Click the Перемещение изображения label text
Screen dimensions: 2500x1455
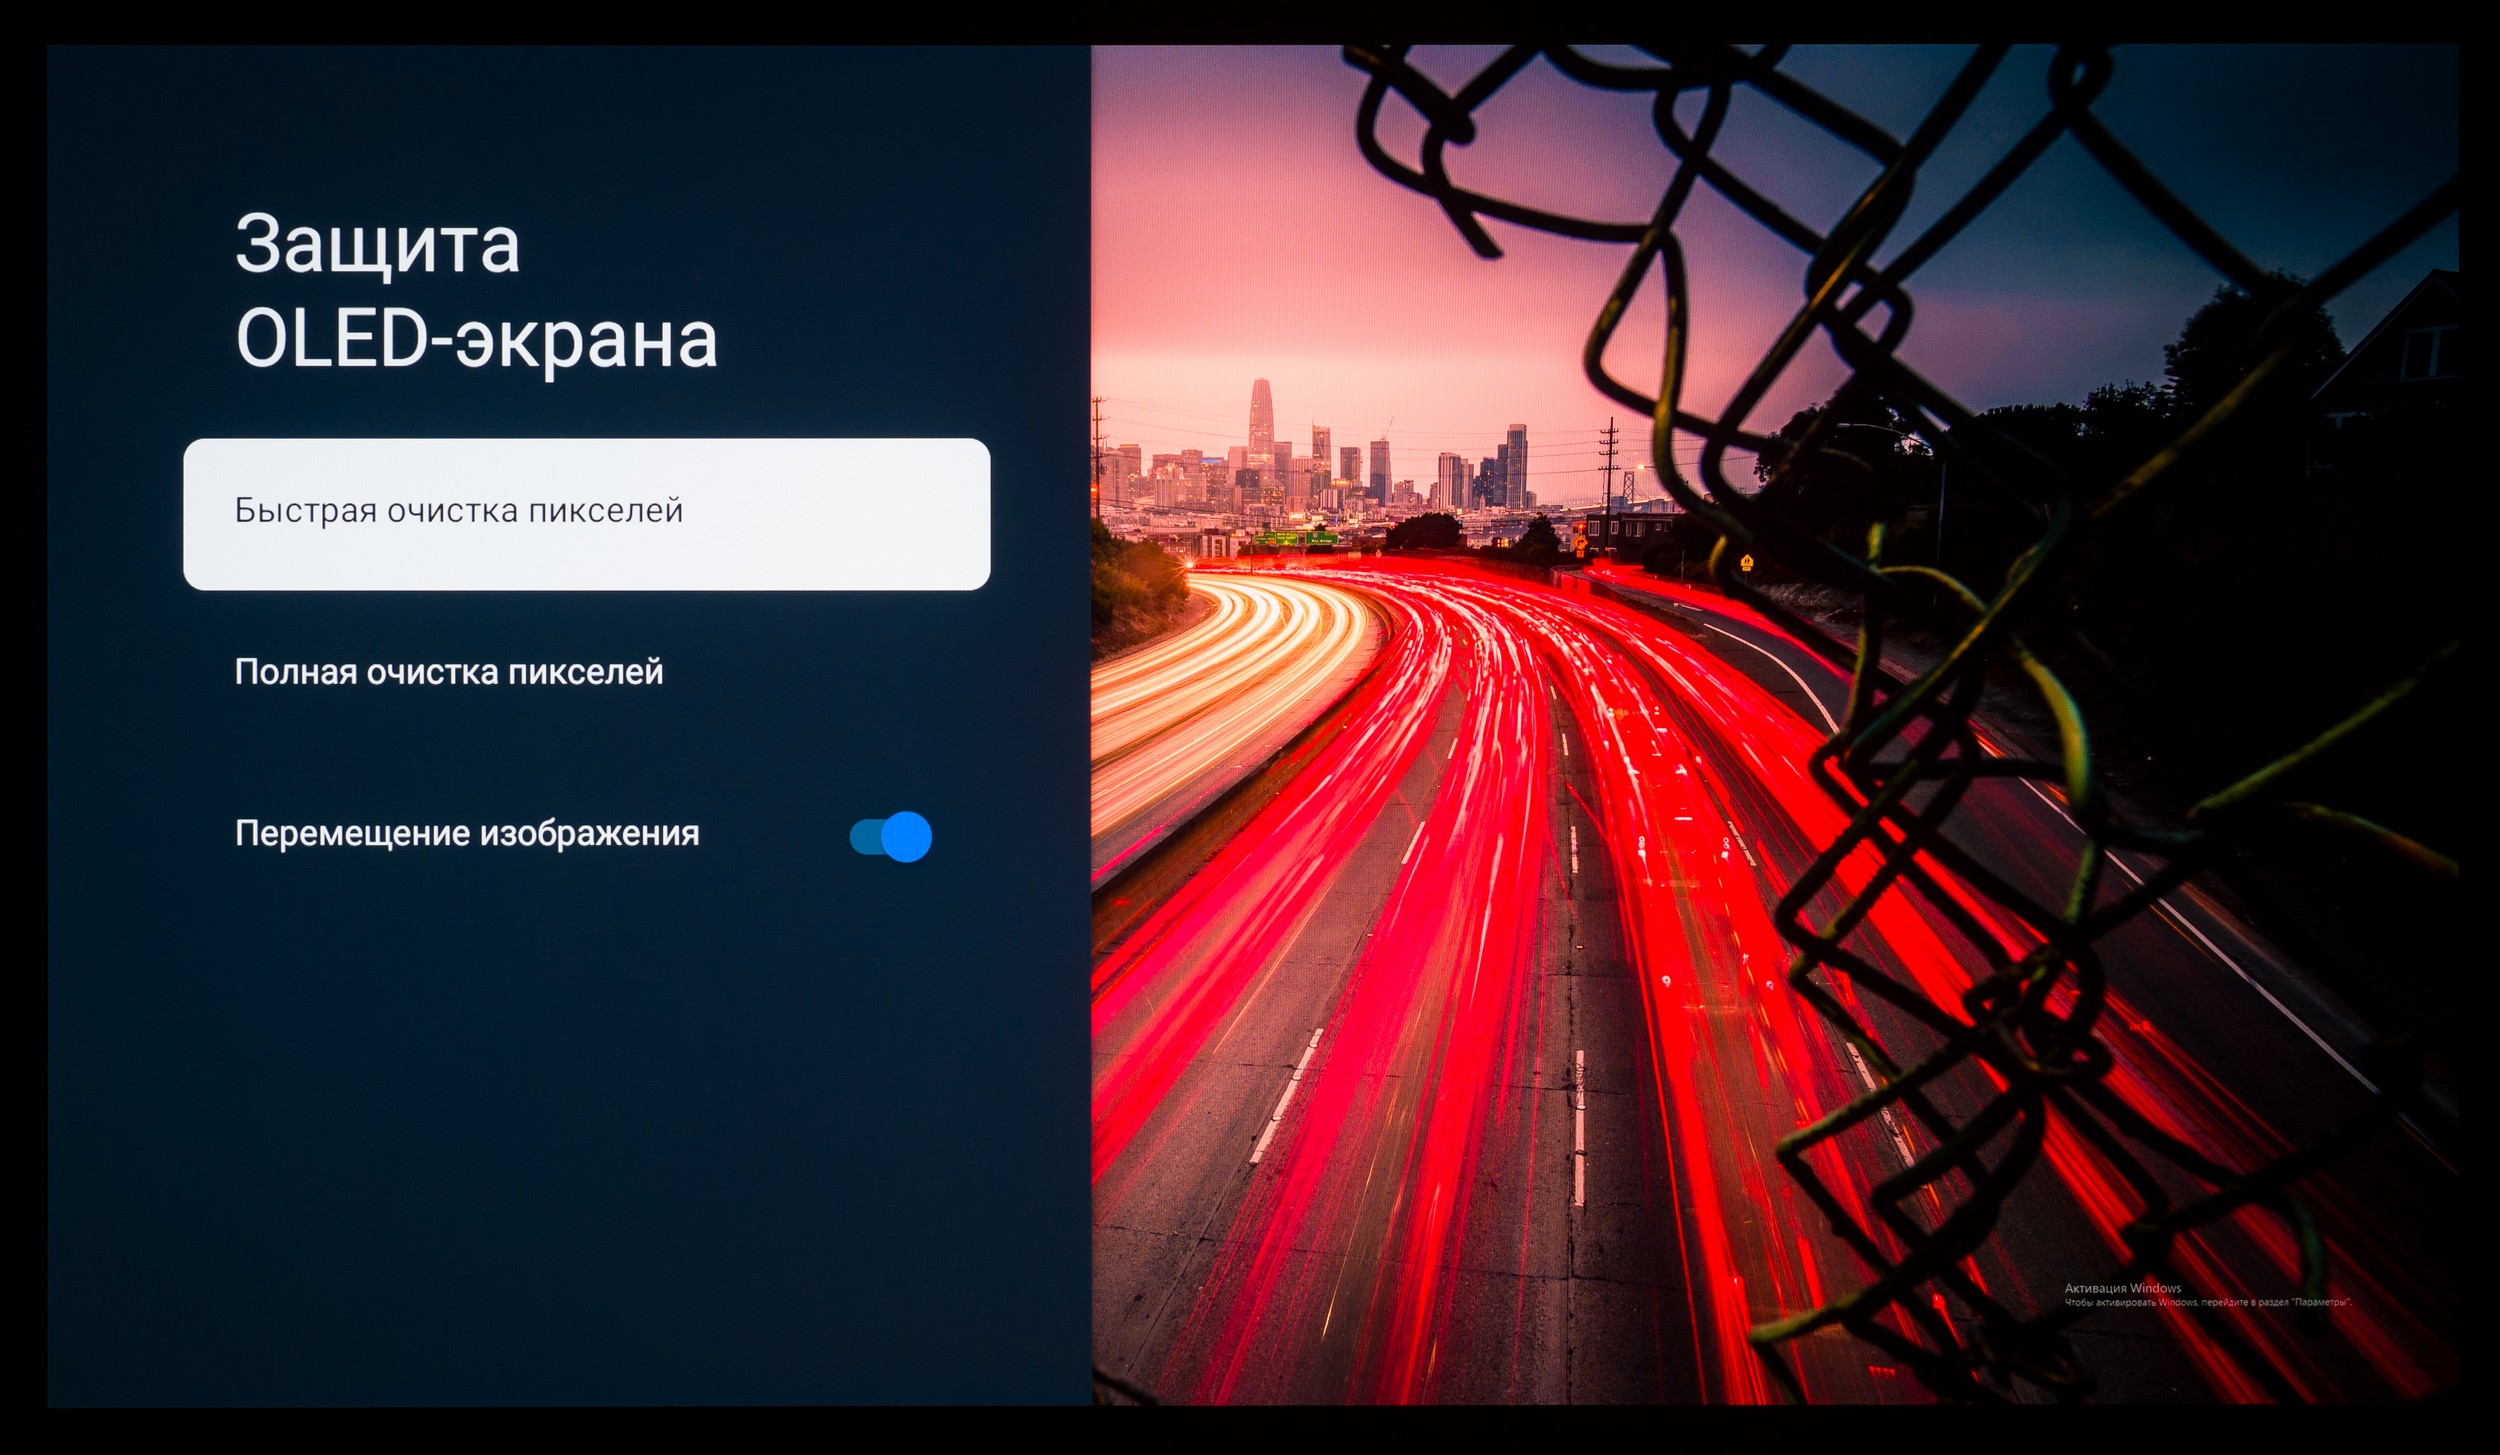(467, 833)
